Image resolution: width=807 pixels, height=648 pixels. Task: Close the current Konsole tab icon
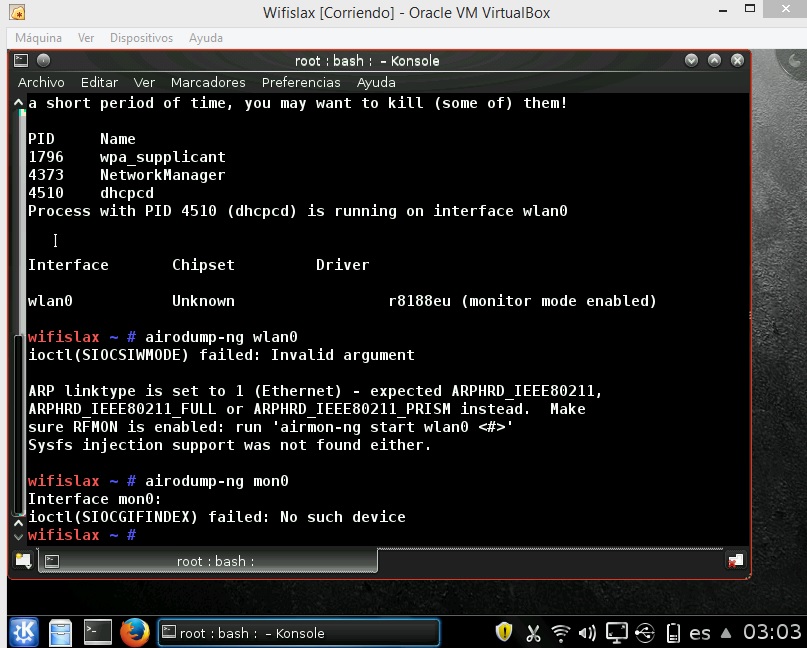tap(735, 561)
